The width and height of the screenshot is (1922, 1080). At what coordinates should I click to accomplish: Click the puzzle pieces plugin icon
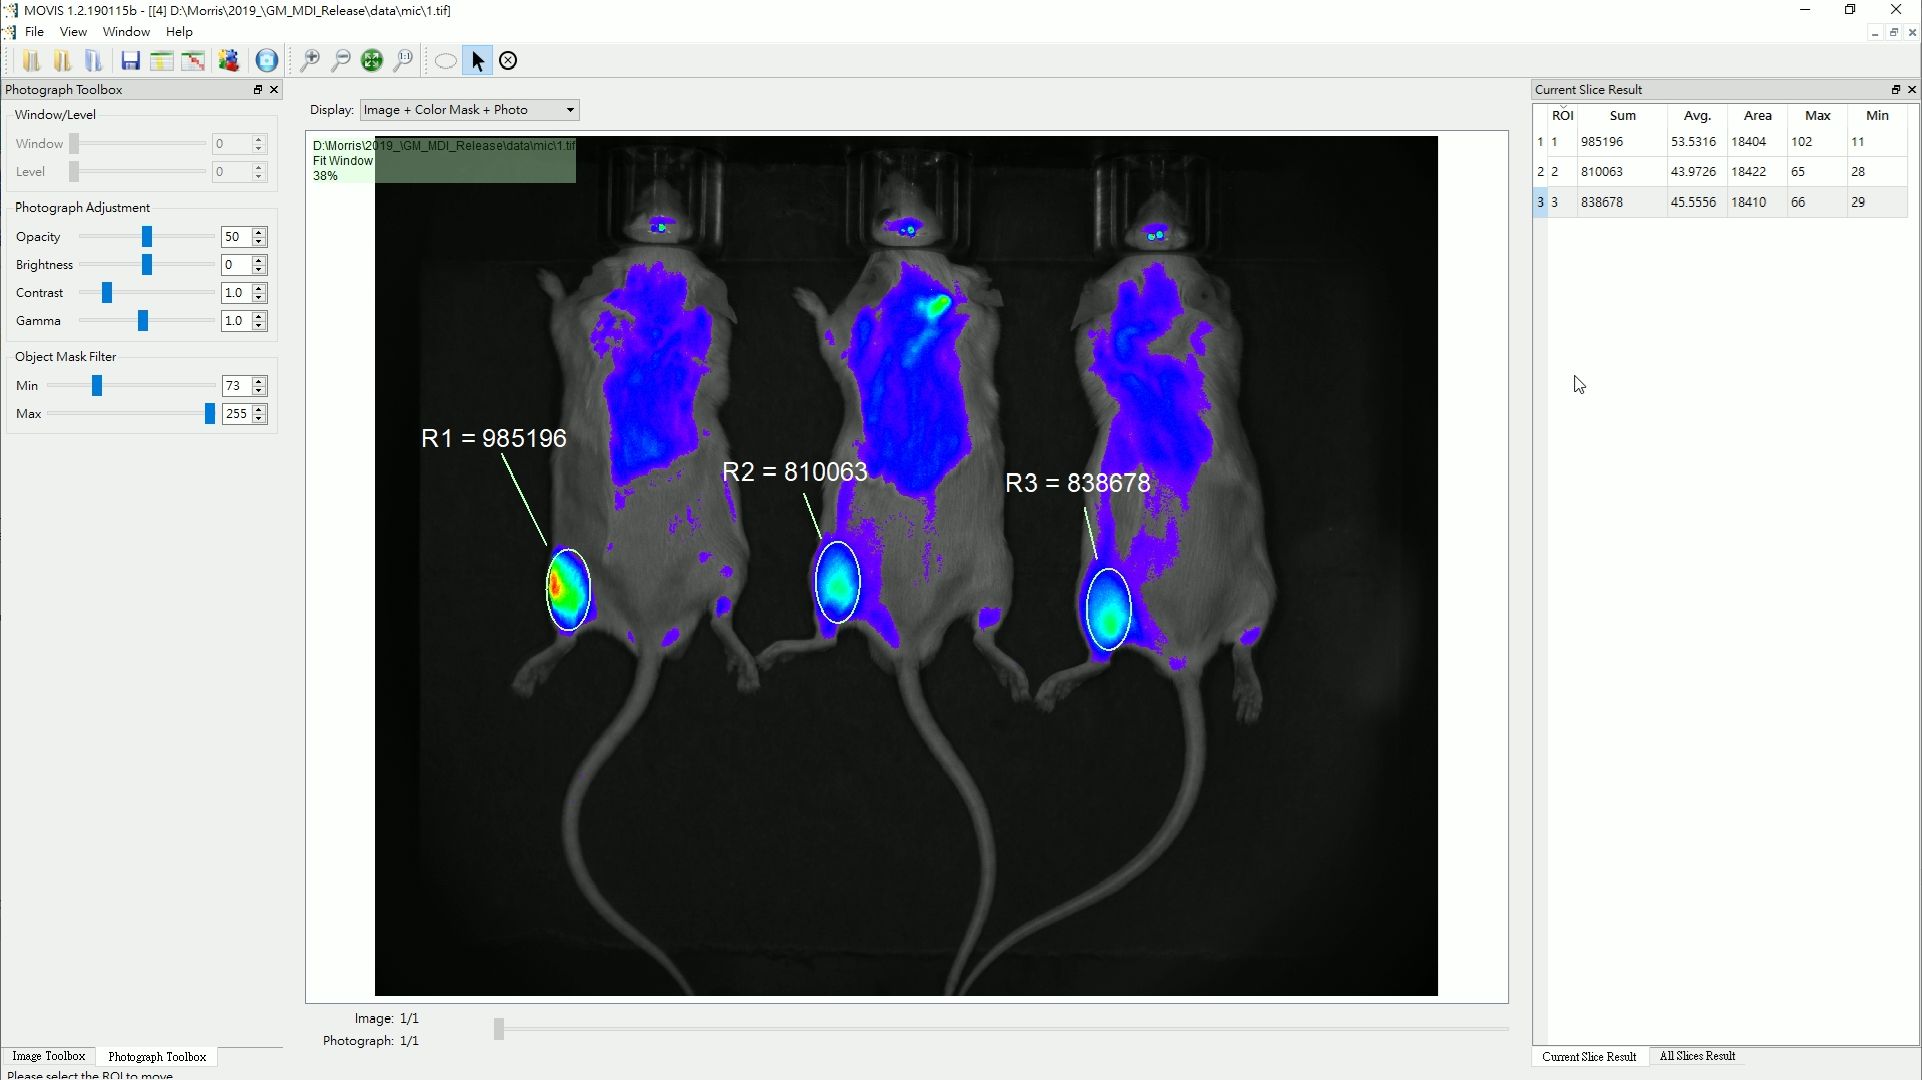229,61
